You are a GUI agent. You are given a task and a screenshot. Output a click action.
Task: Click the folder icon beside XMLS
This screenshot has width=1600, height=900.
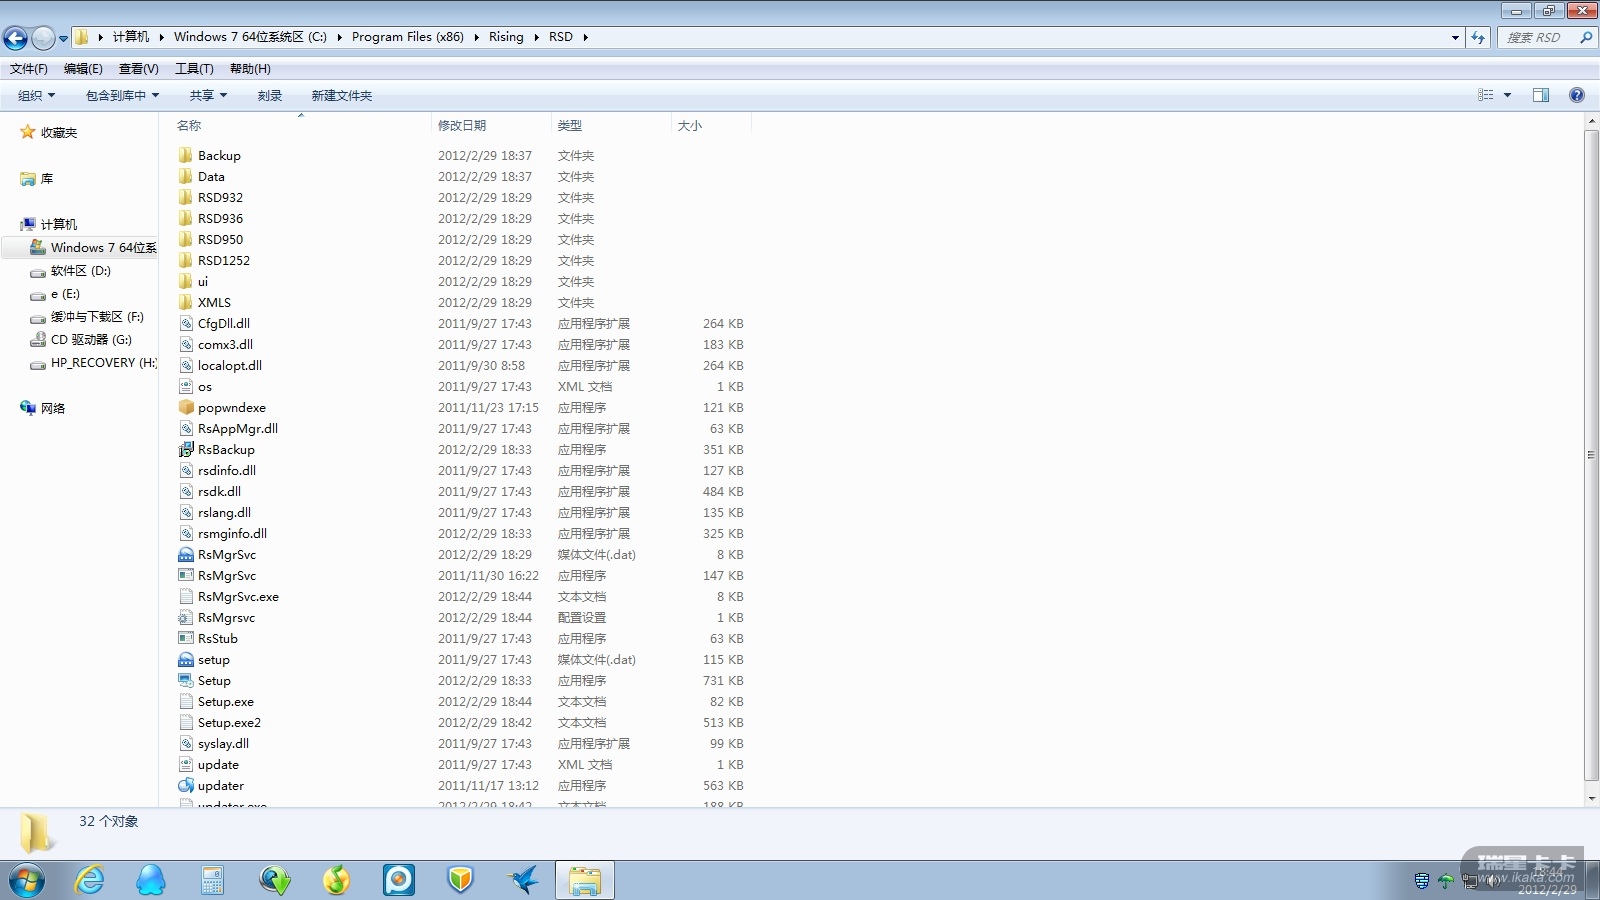coord(186,303)
